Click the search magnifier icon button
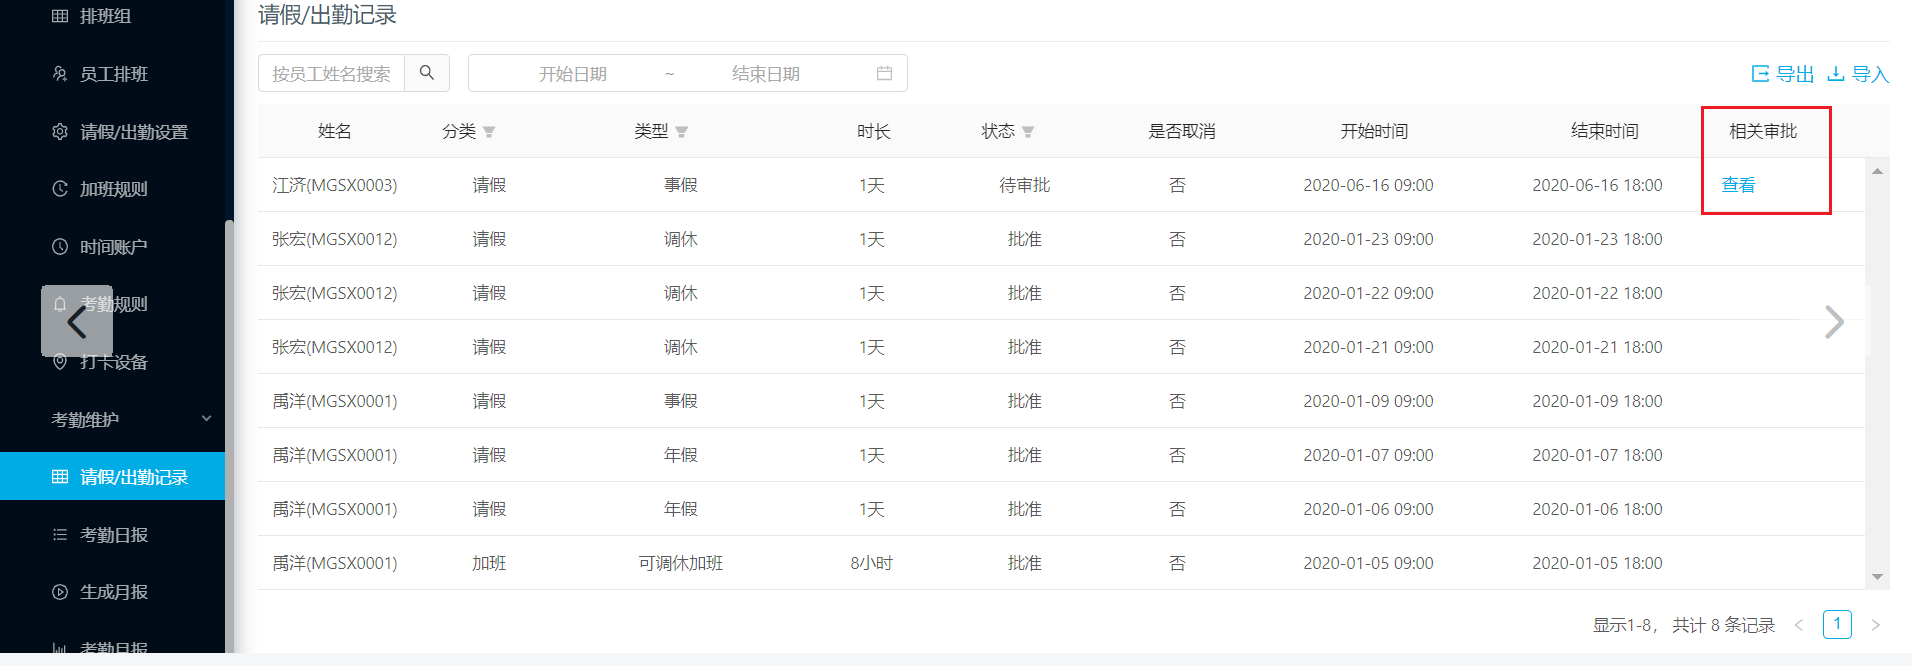 tap(427, 73)
